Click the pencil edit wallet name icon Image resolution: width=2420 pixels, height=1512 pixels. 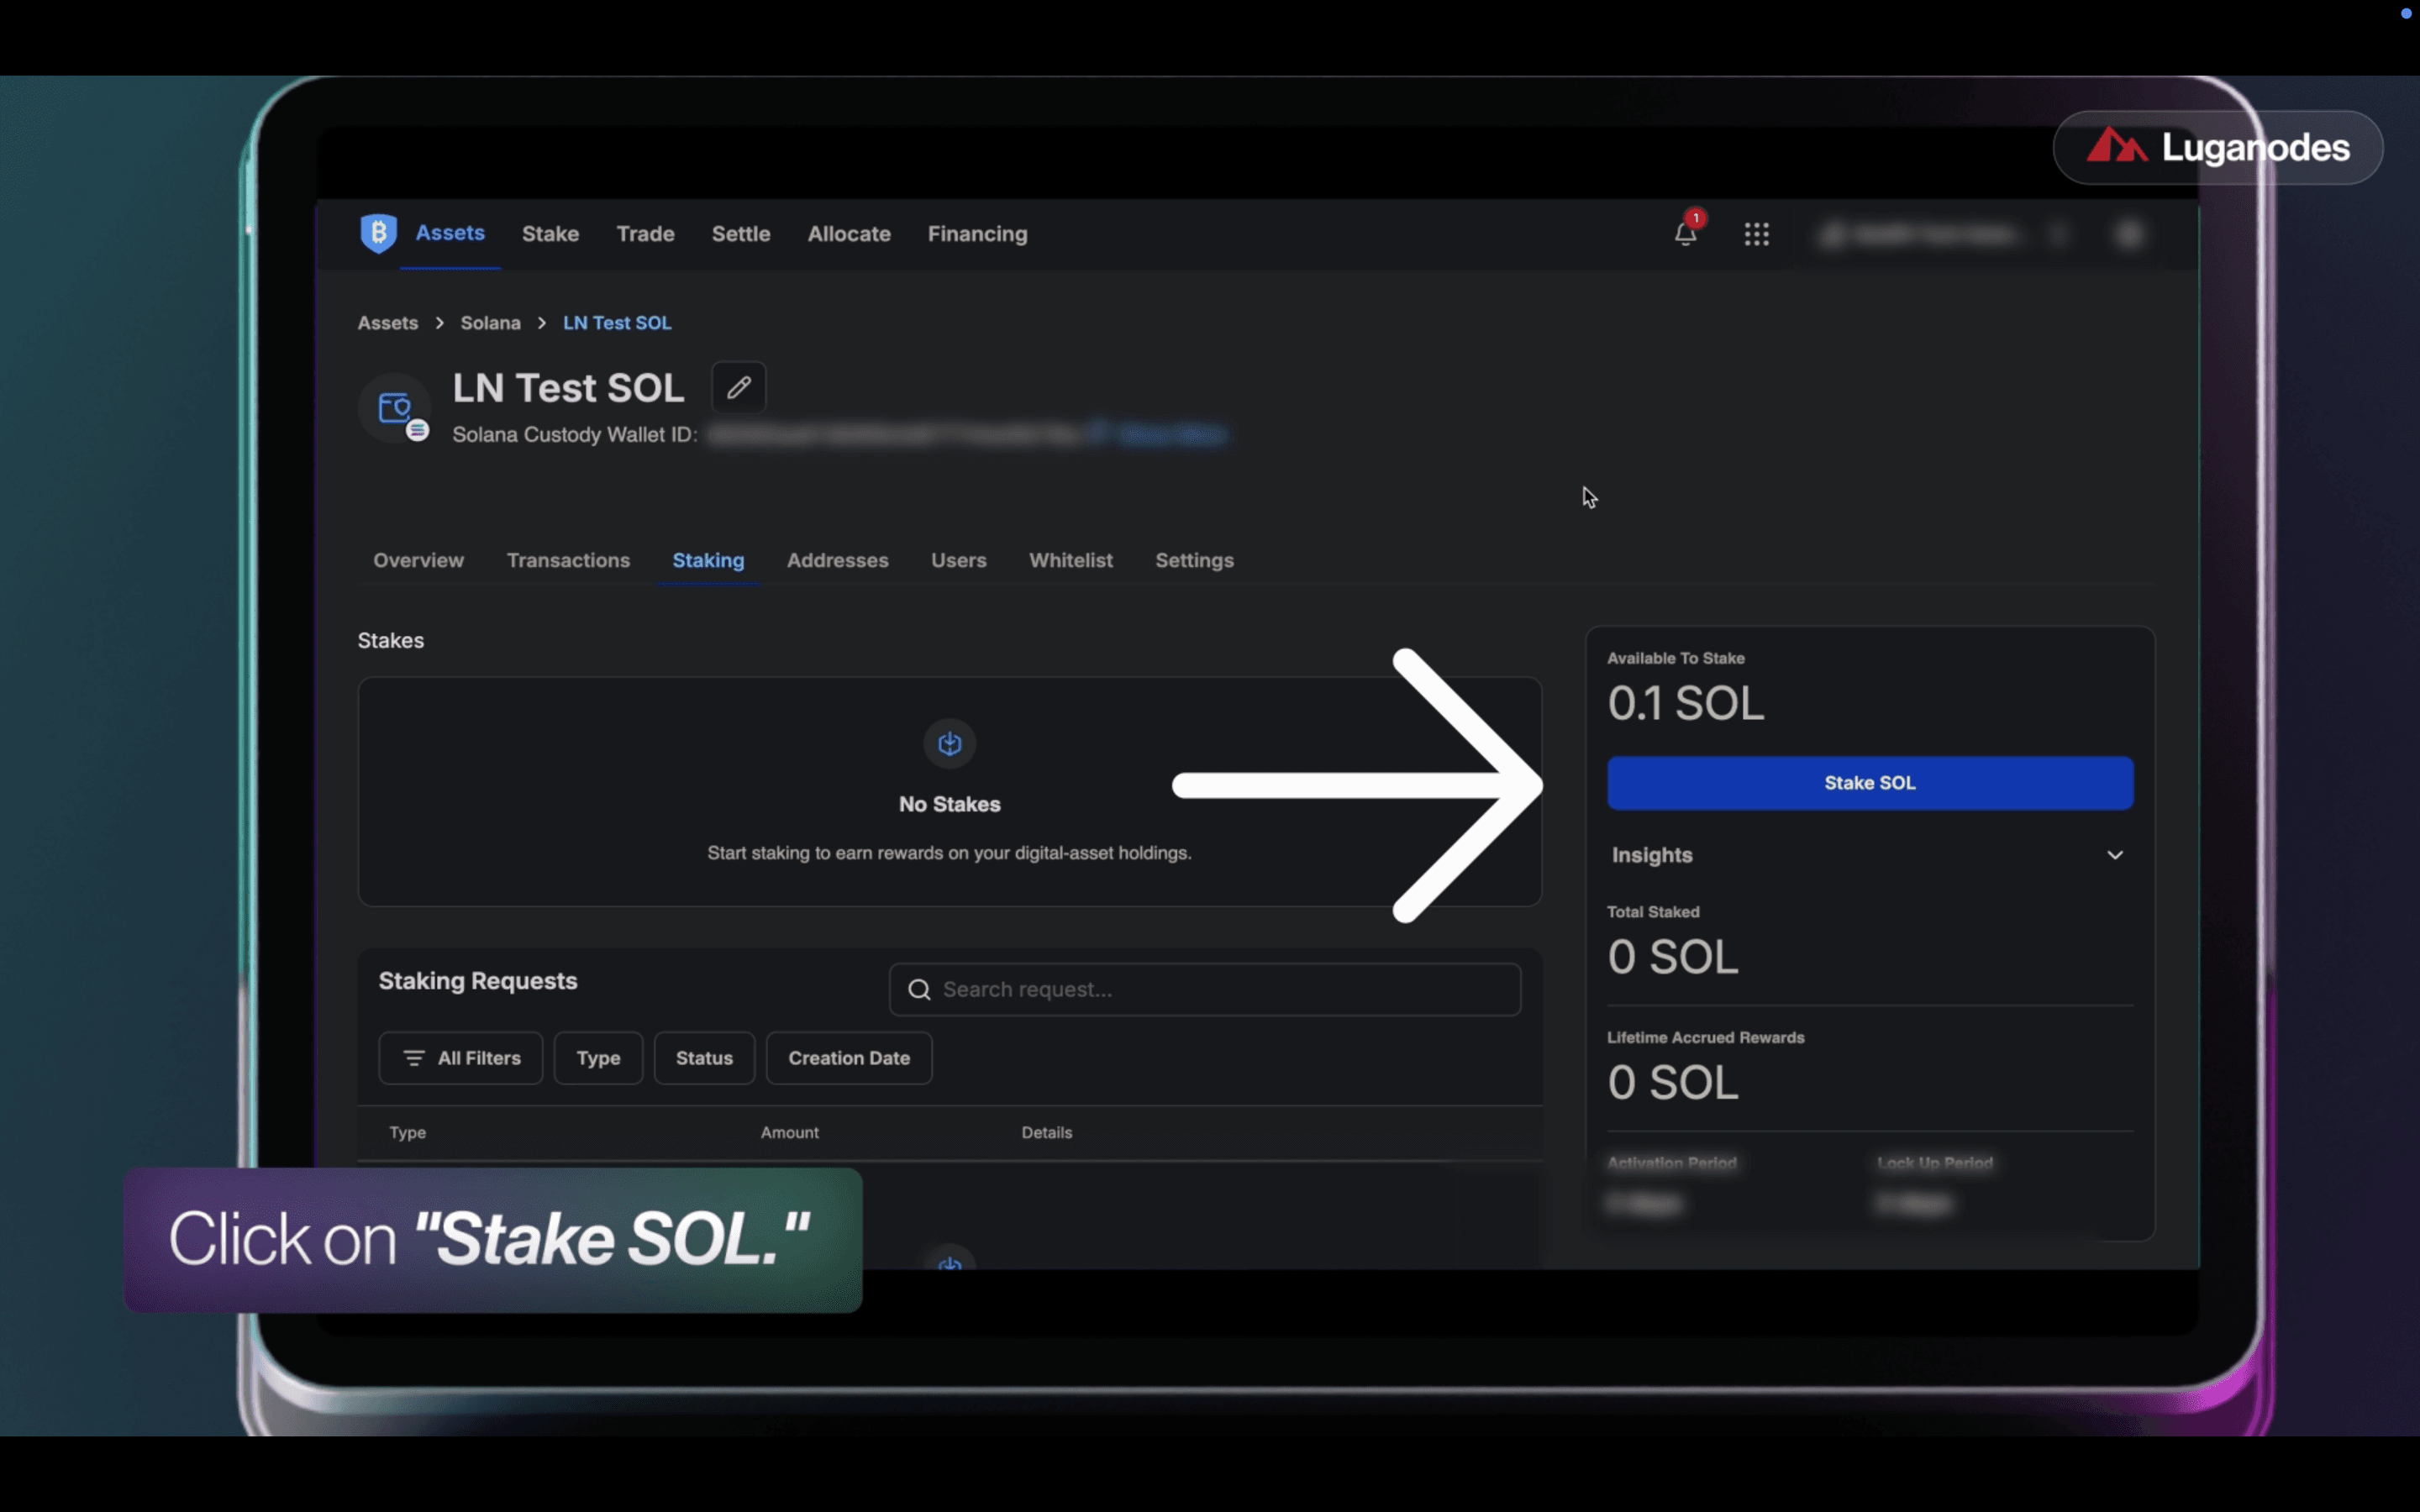tap(739, 388)
